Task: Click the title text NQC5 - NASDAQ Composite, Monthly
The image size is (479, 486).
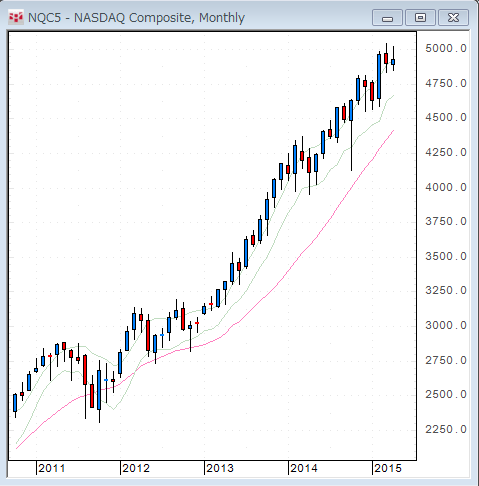Action: 136,18
